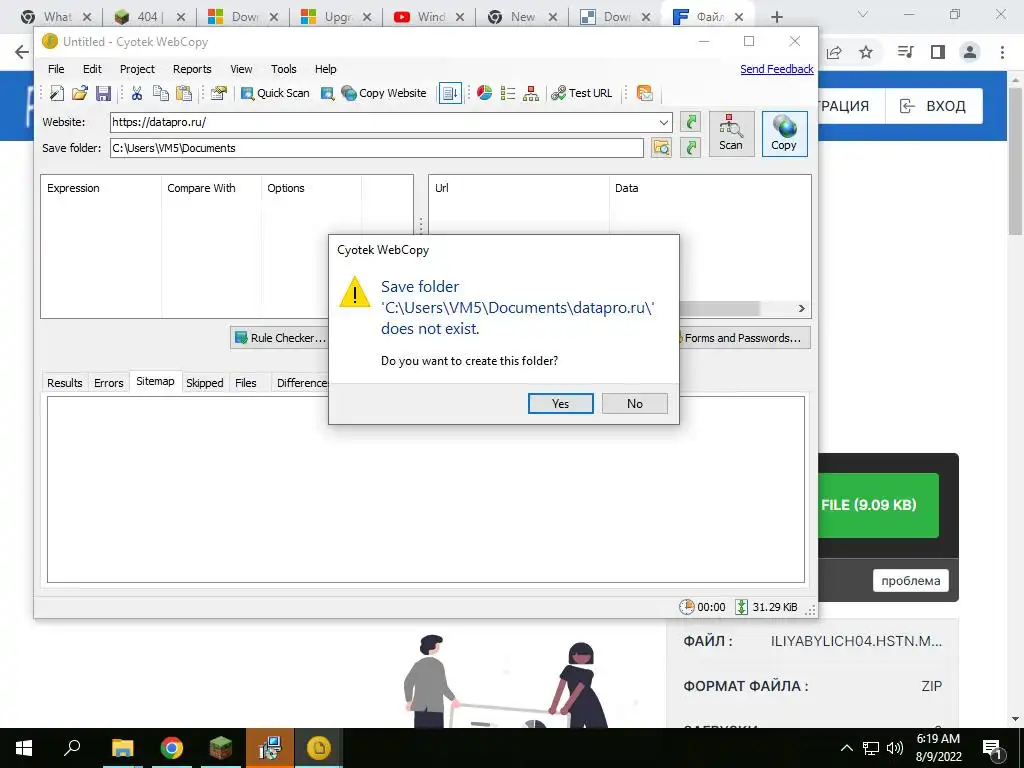Start a Quick Scan
This screenshot has height=768, width=1024.
pos(275,93)
